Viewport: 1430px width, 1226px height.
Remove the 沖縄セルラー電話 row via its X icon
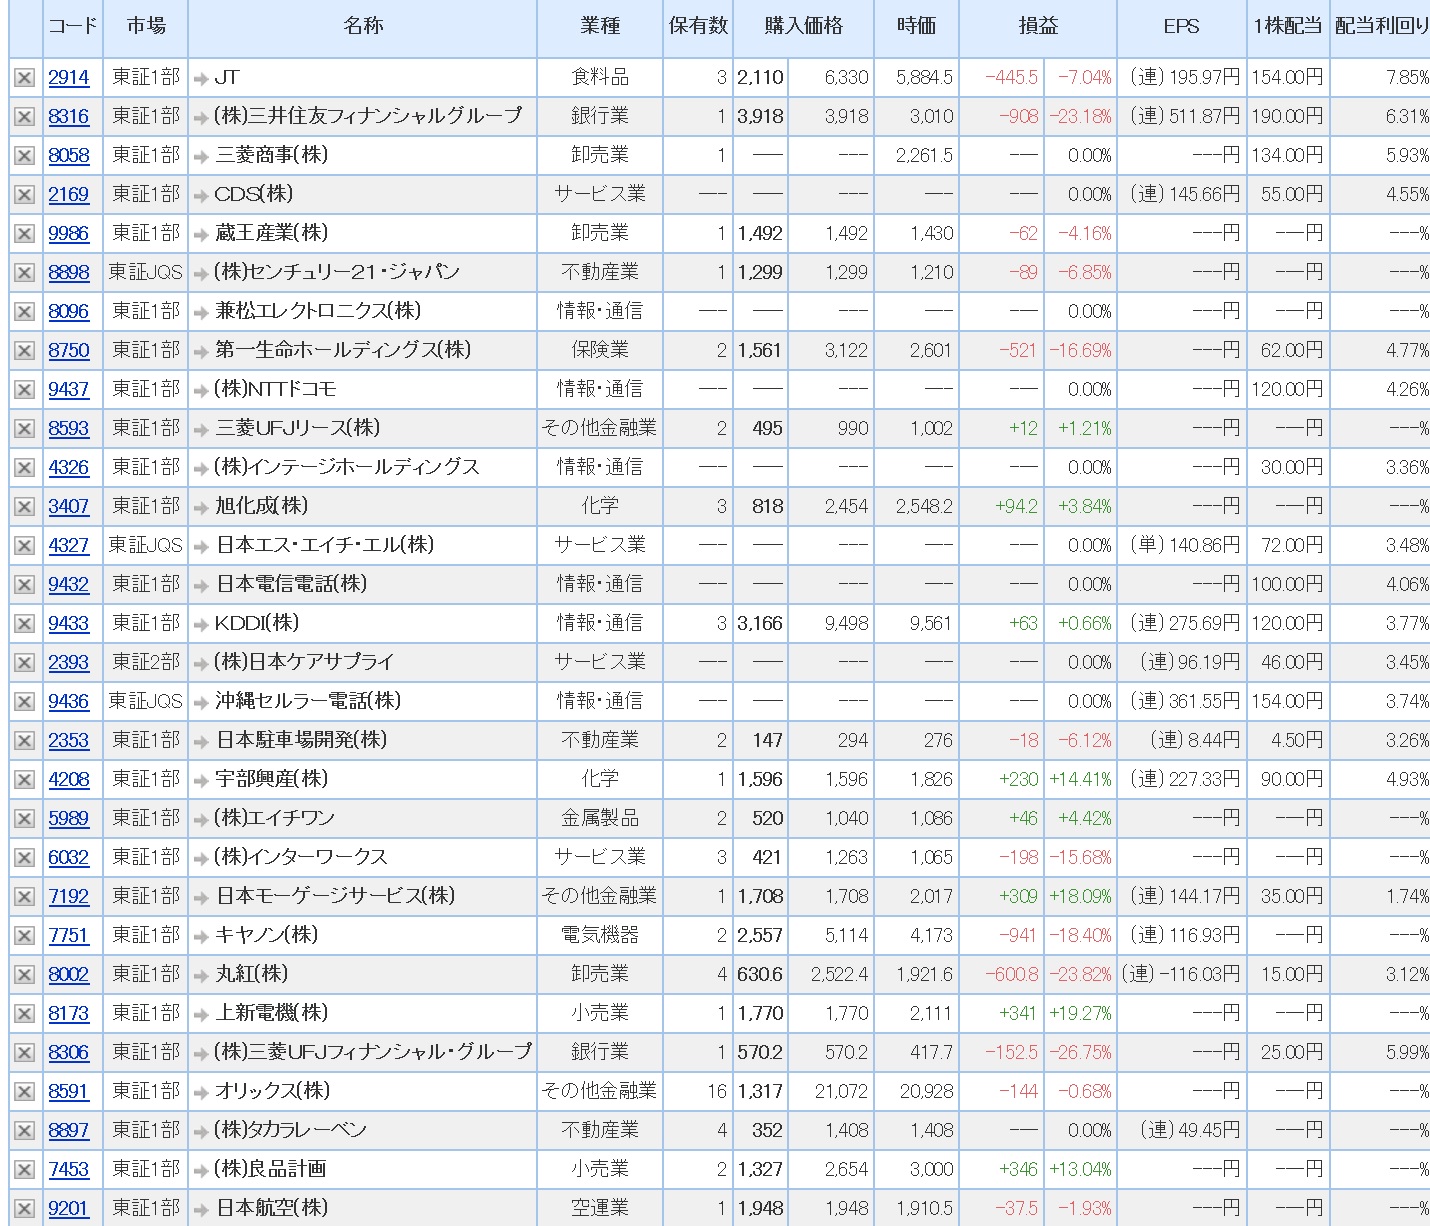(25, 702)
